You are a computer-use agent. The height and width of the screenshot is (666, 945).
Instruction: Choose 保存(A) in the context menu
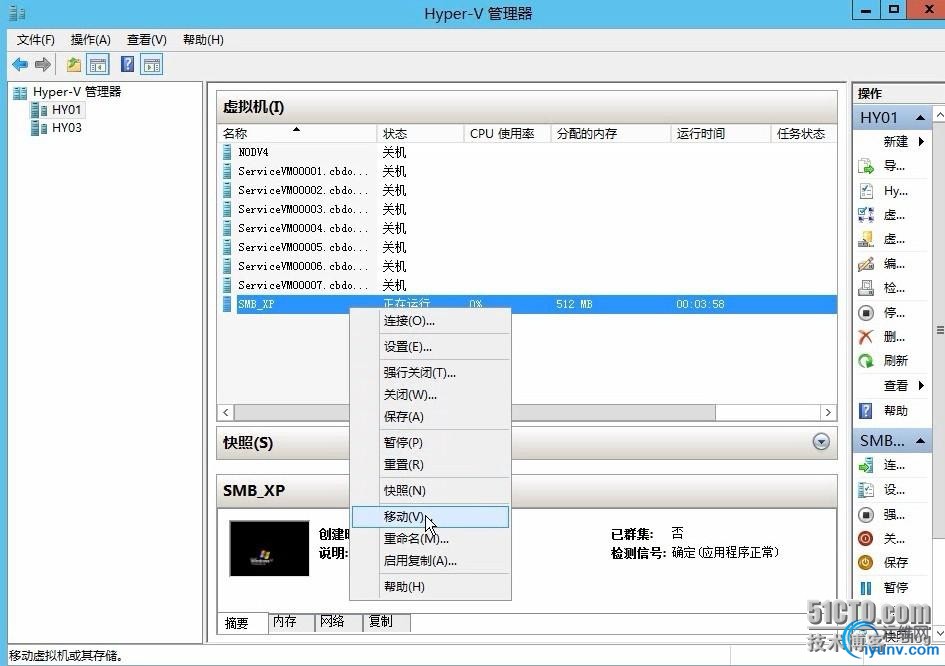pyautogui.click(x=430, y=416)
